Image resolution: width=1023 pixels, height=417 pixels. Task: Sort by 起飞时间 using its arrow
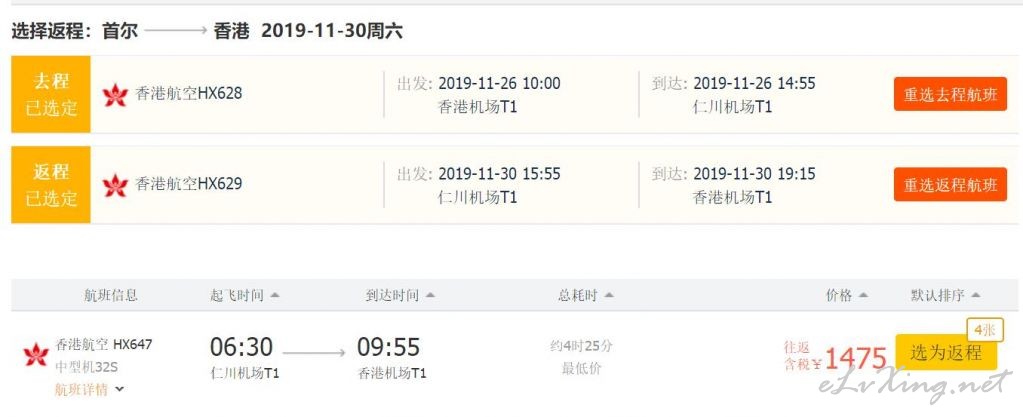[275, 296]
